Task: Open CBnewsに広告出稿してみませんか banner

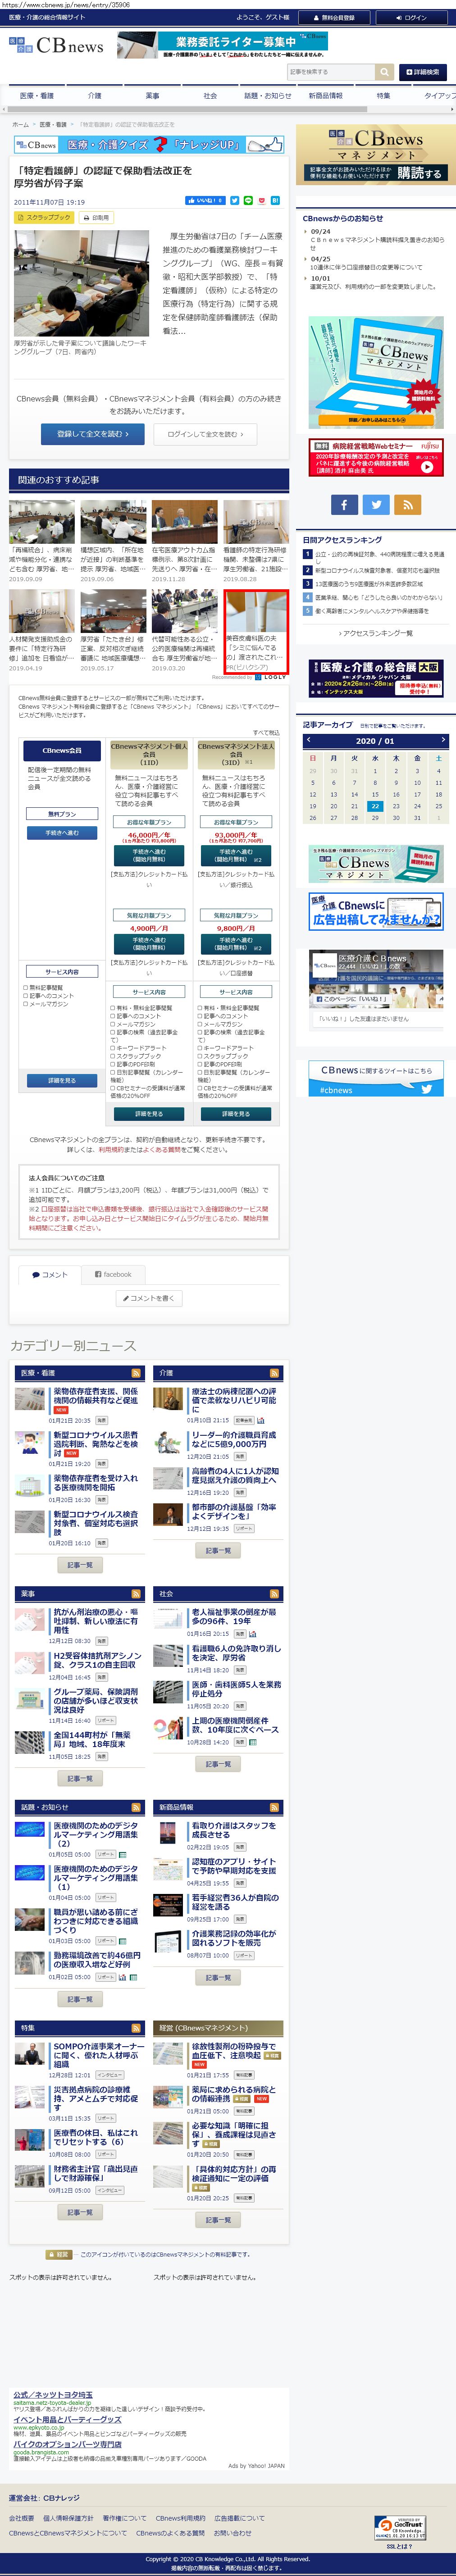Action: 376,912
